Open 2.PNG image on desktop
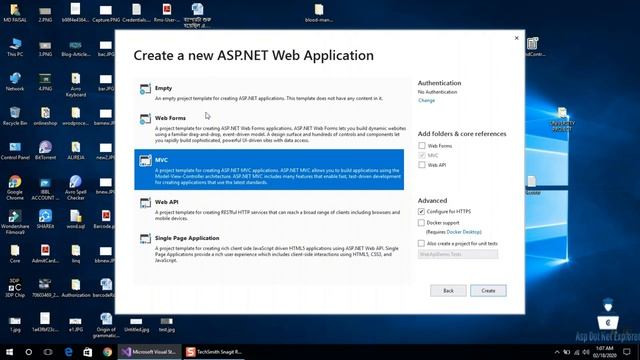The width and height of the screenshot is (640, 360). [x=45, y=13]
